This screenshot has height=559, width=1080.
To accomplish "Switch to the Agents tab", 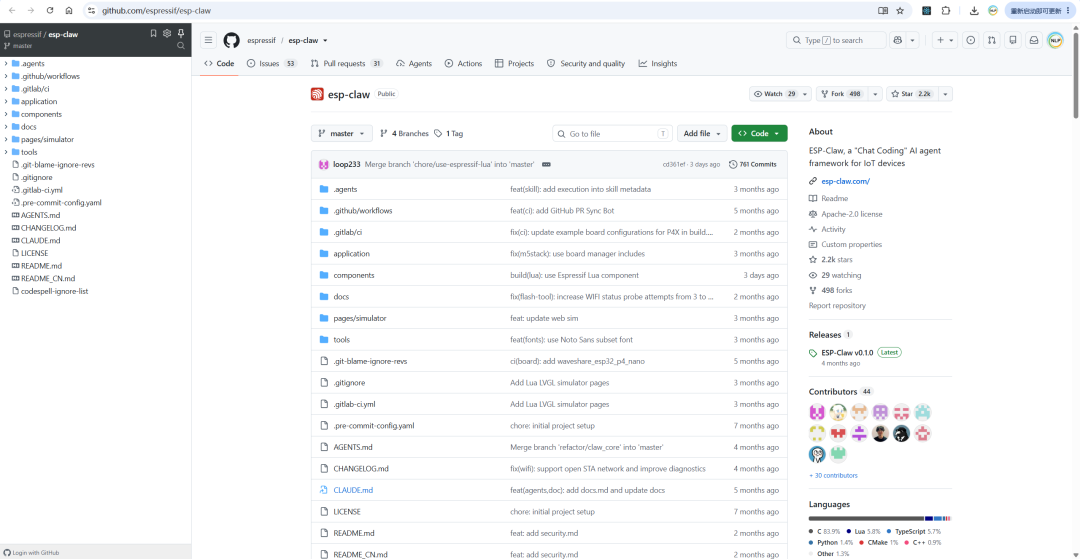I will click(x=414, y=63).
